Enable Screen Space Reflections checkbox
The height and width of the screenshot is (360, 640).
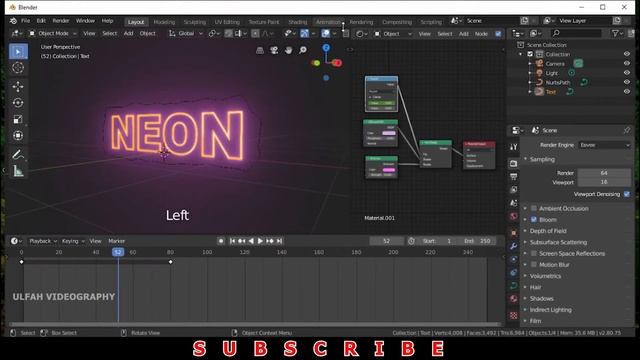click(x=533, y=253)
